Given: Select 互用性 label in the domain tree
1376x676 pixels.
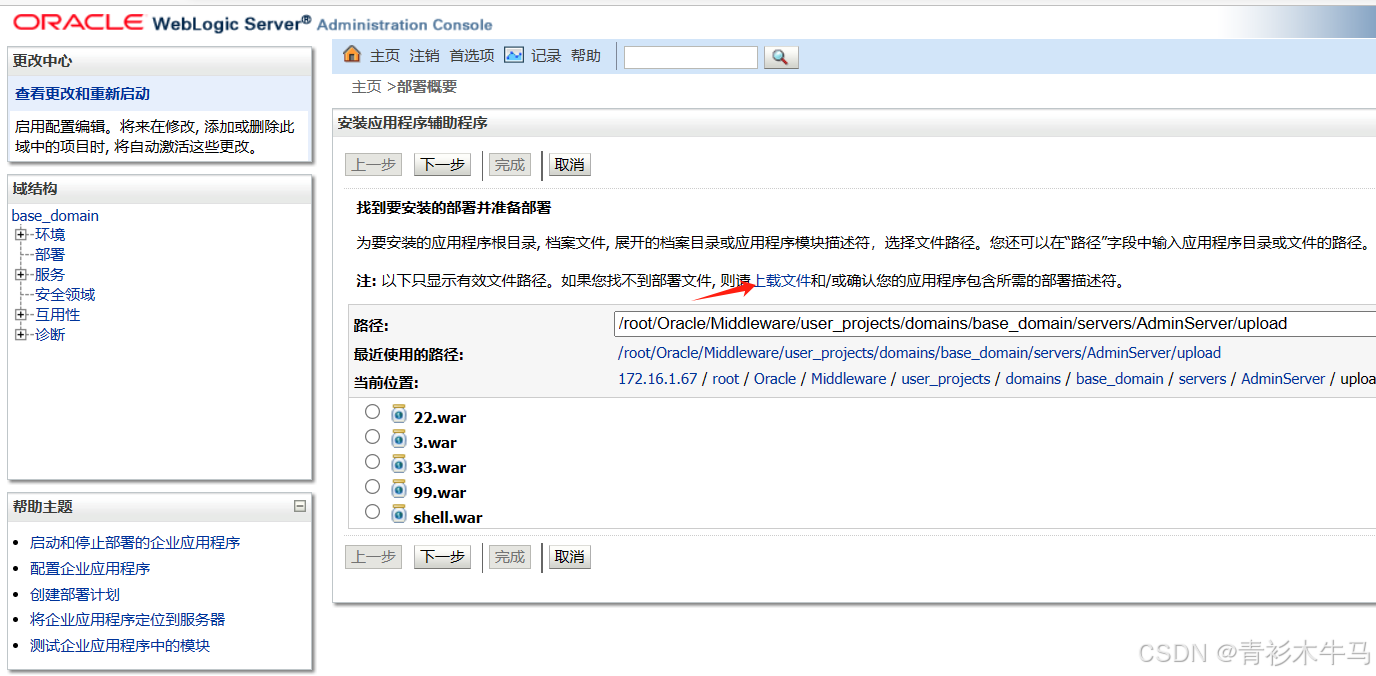Looking at the screenshot, I should coord(58,315).
